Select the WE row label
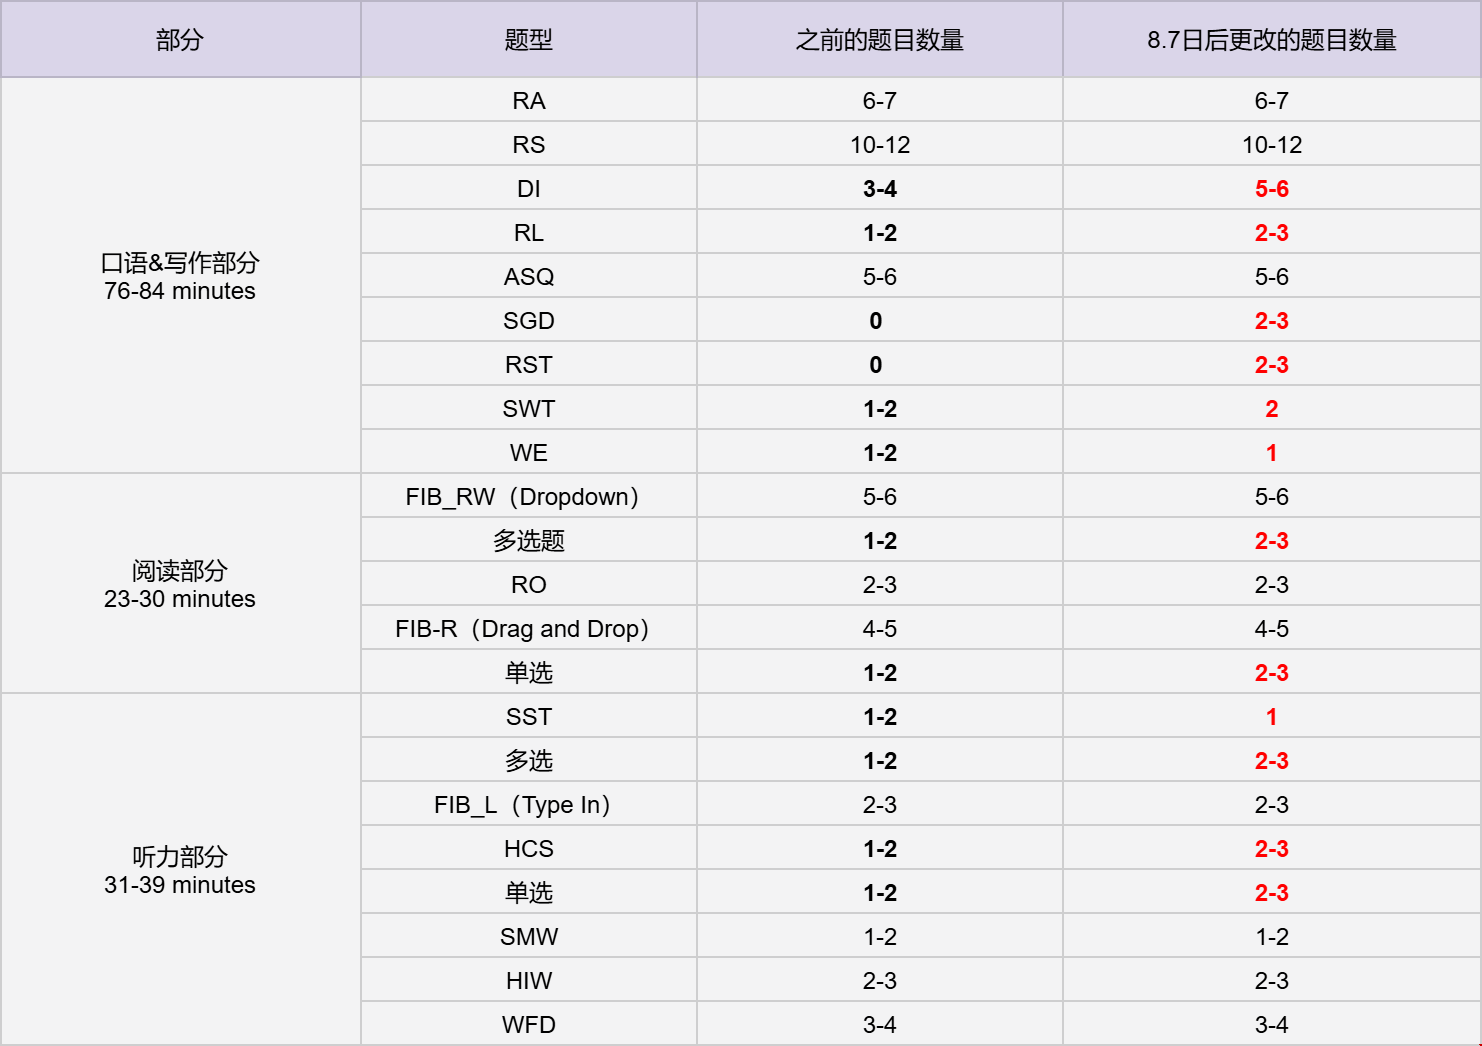 pyautogui.click(x=528, y=453)
